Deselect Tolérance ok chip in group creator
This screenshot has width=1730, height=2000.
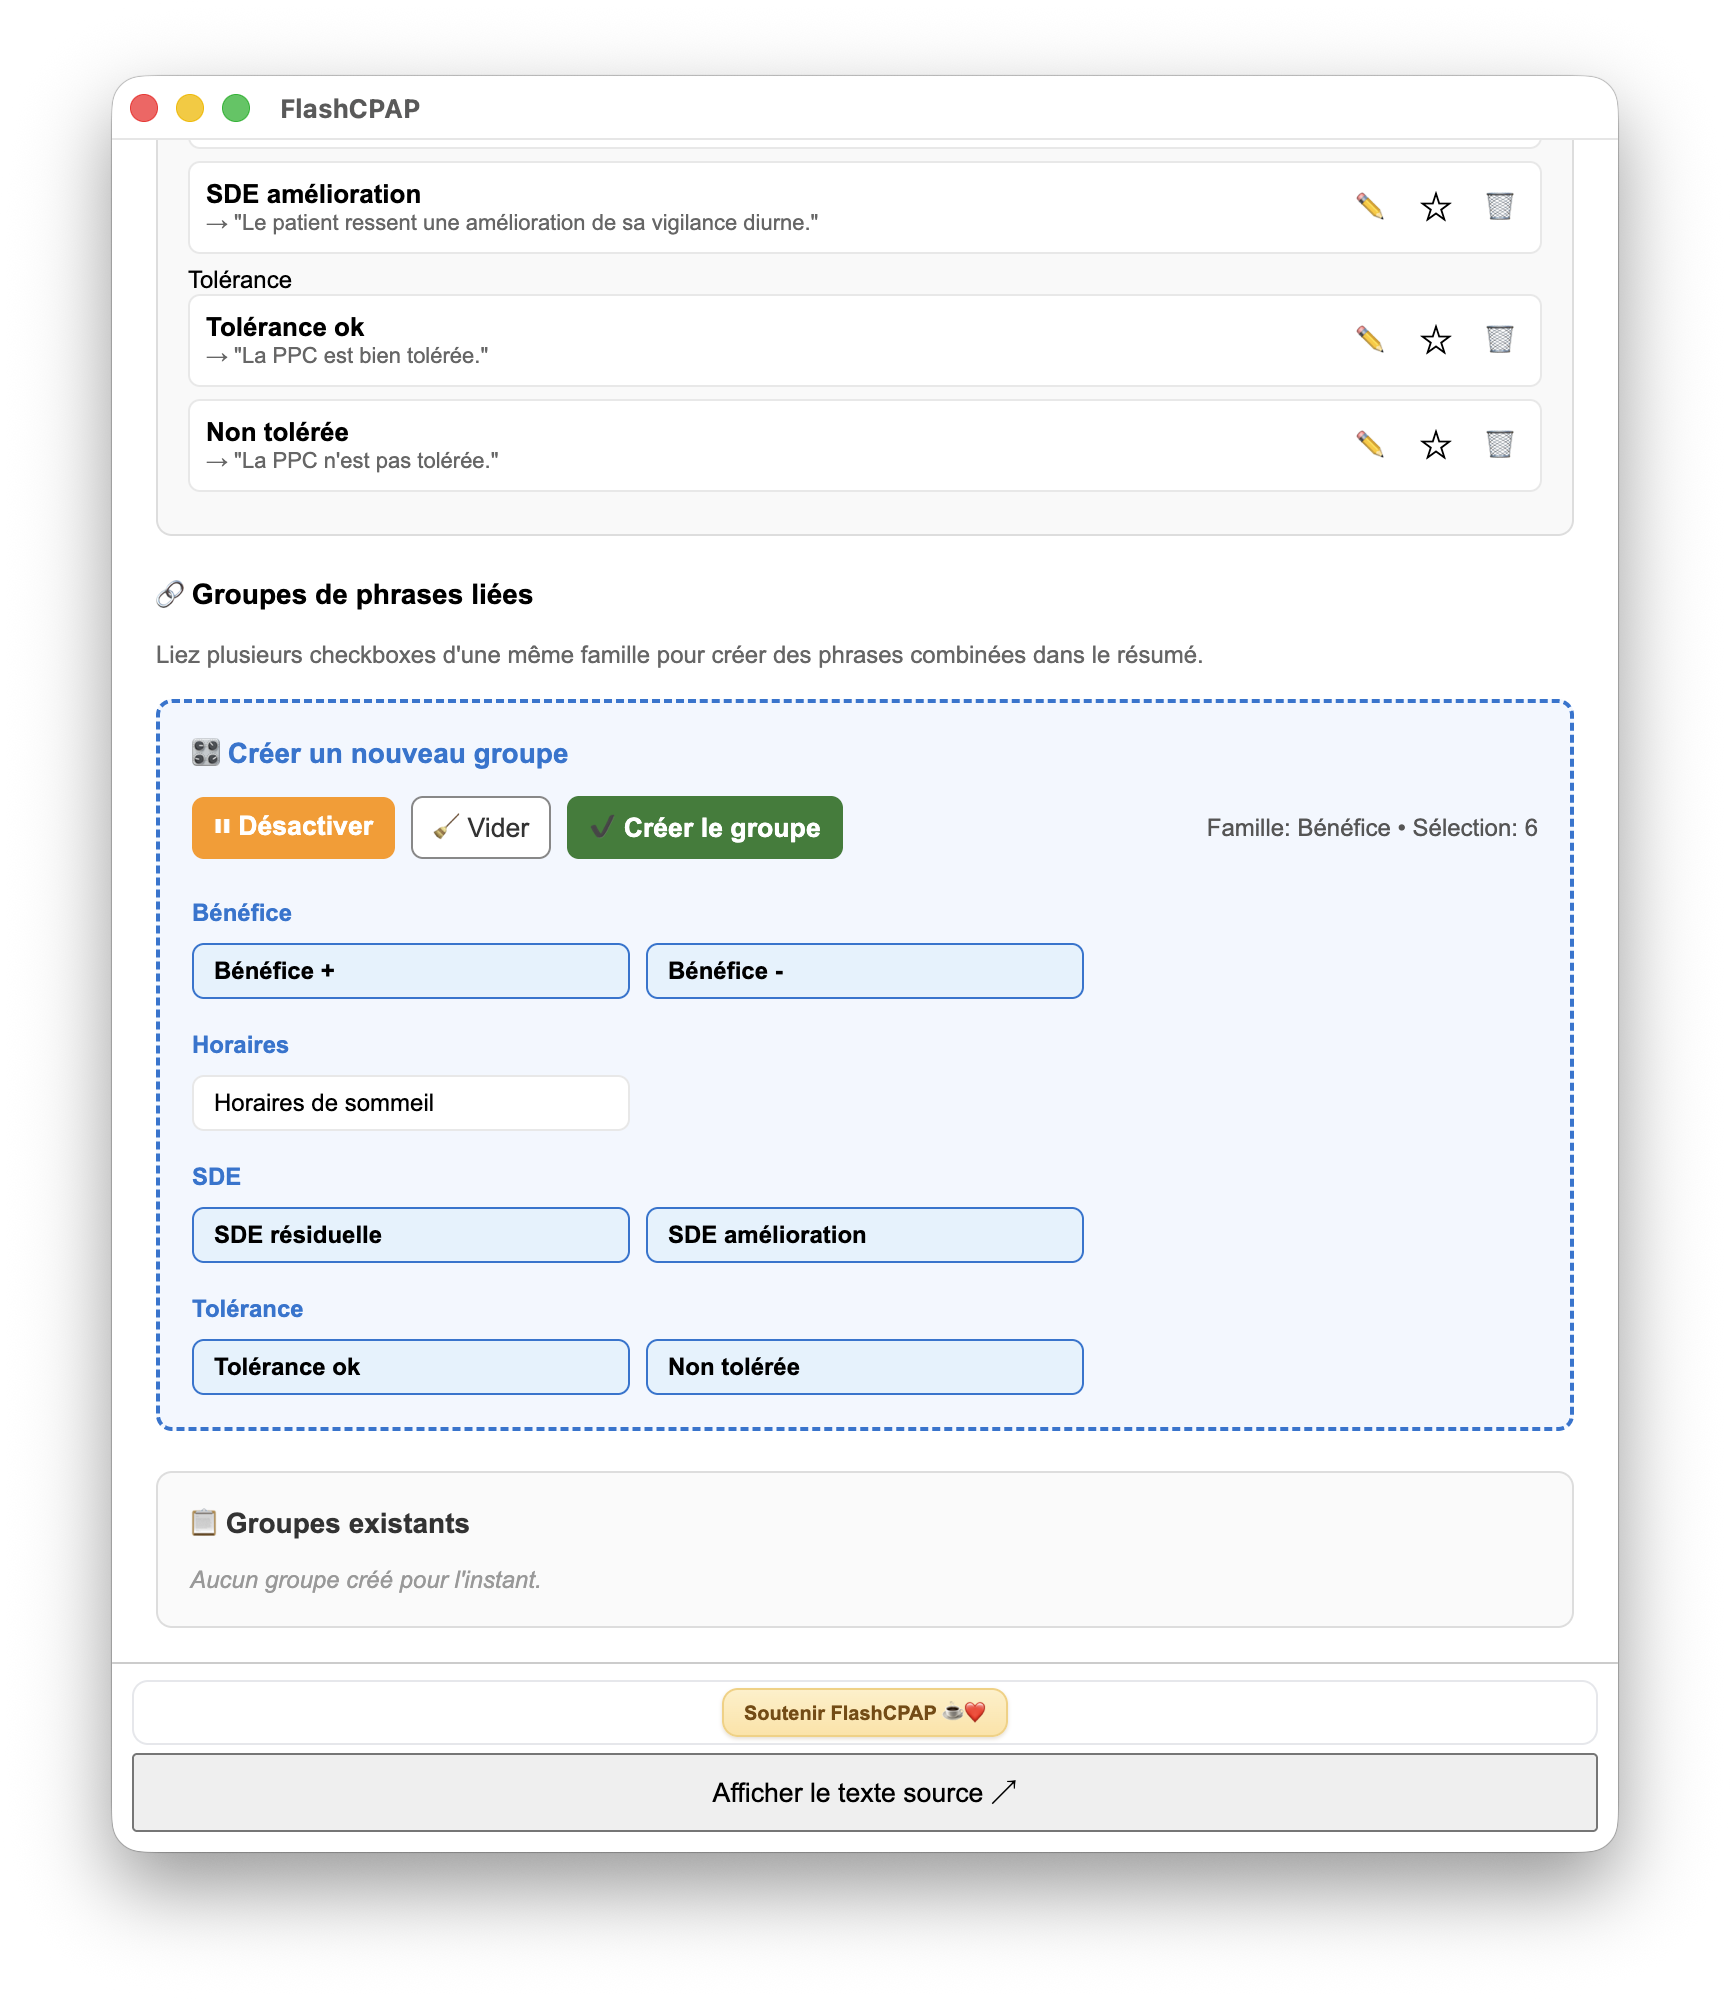(x=410, y=1367)
